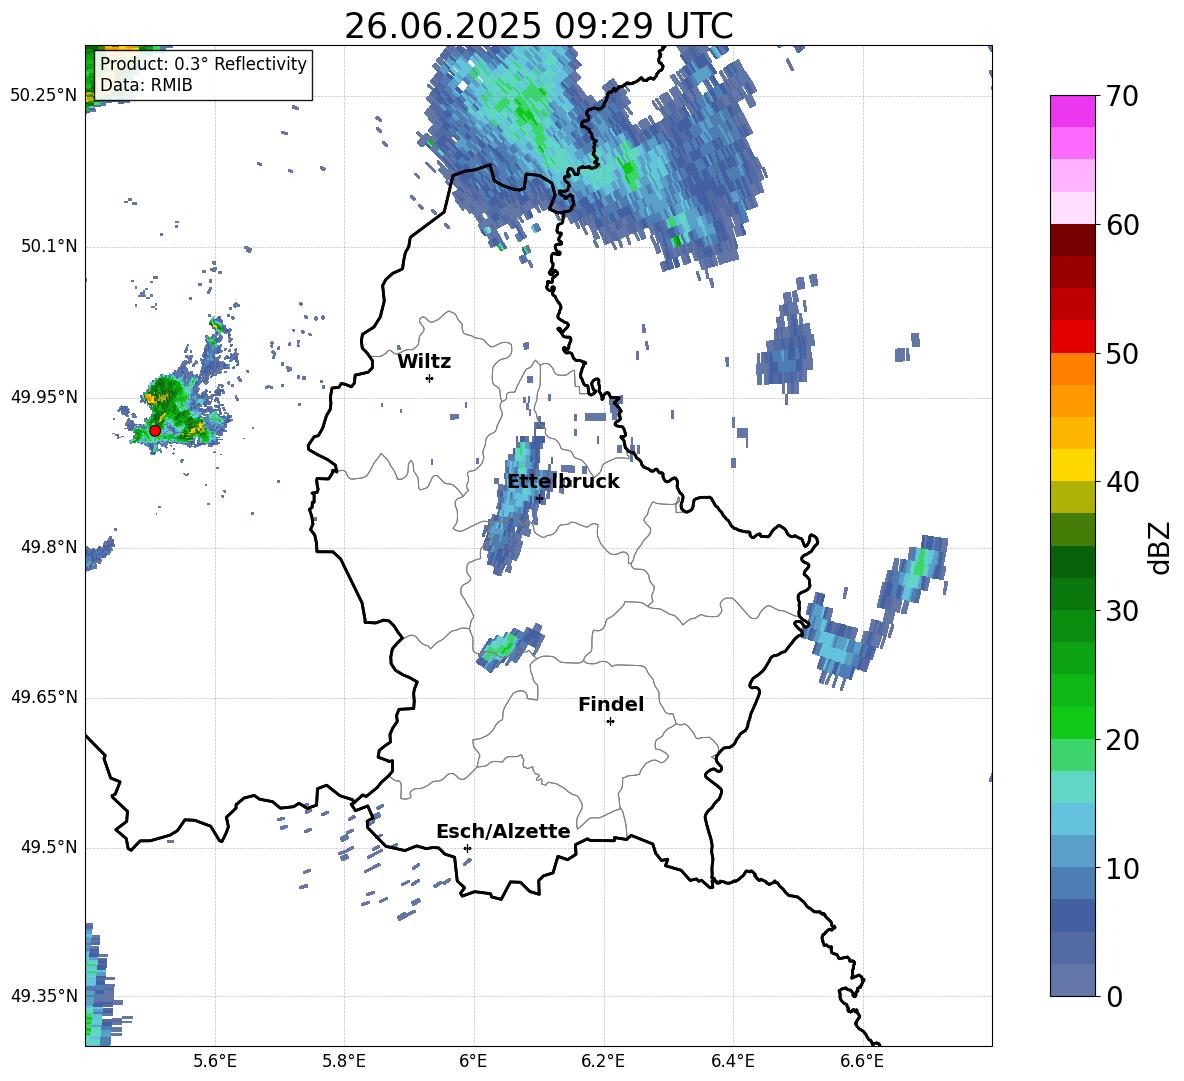Click the 49.35°N latitude label
Viewport: 1184px width, 1081px height.
pos(44,996)
